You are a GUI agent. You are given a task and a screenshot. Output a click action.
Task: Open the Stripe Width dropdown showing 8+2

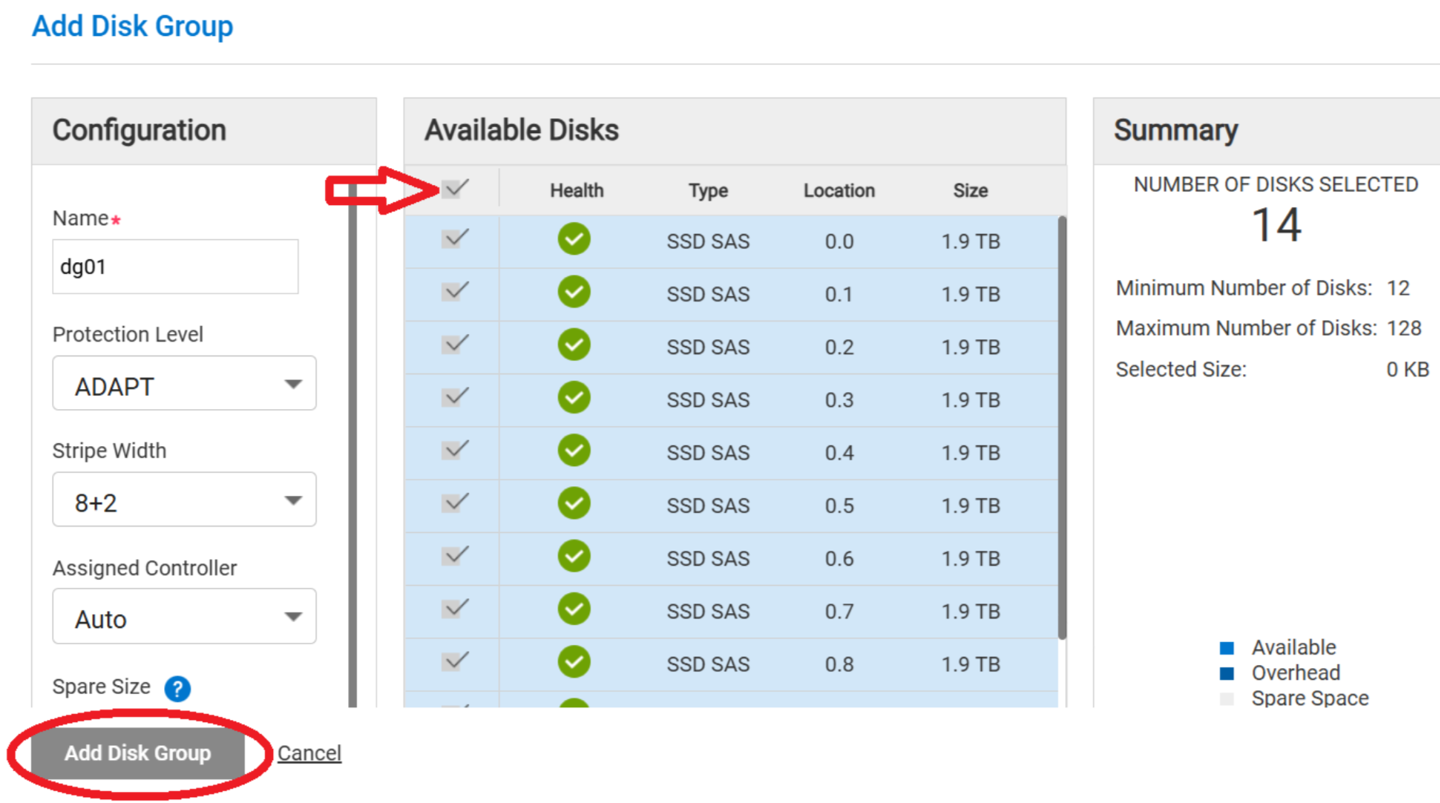184,499
